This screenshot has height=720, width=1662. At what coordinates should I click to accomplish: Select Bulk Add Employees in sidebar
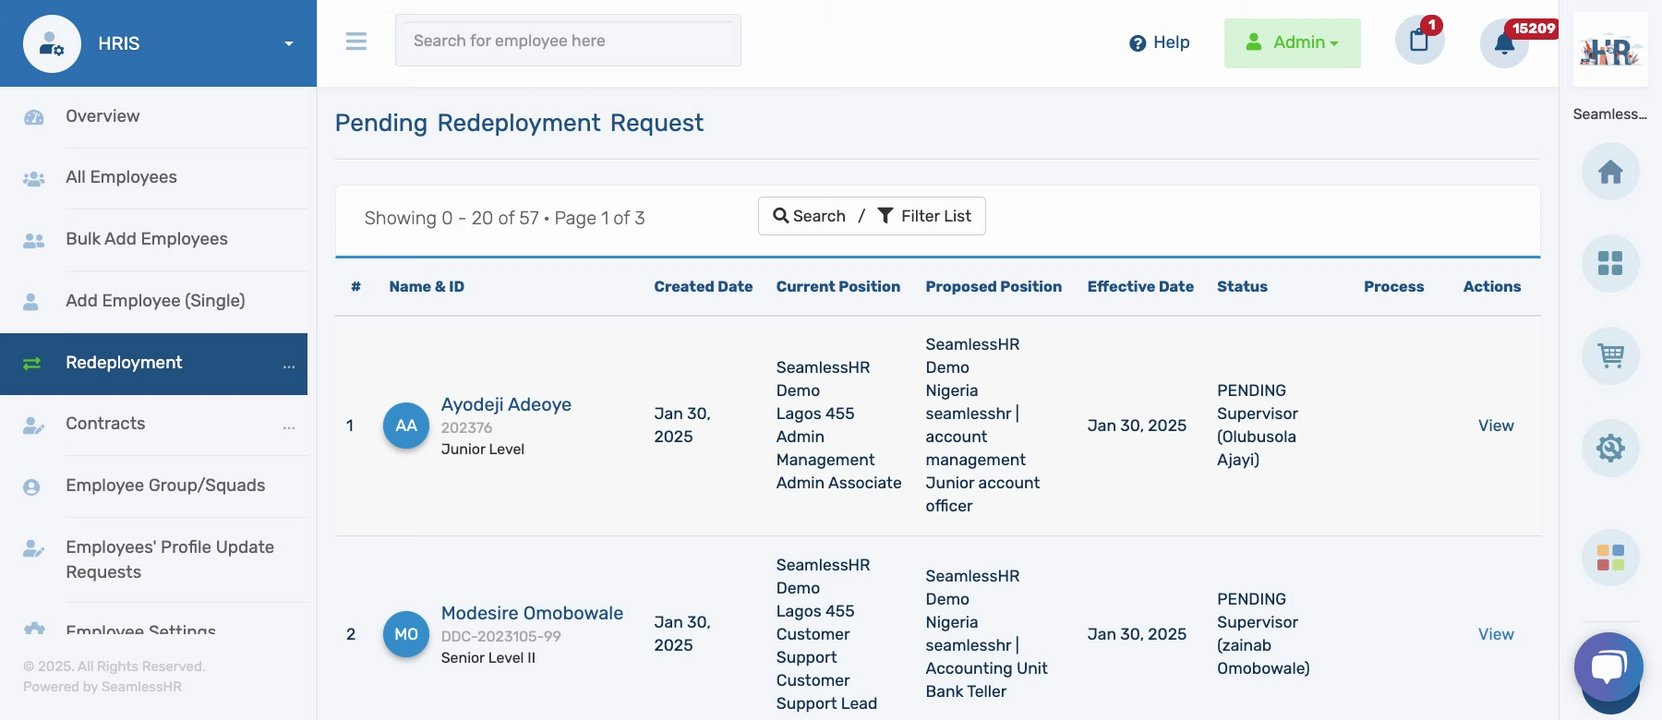[x=146, y=239]
